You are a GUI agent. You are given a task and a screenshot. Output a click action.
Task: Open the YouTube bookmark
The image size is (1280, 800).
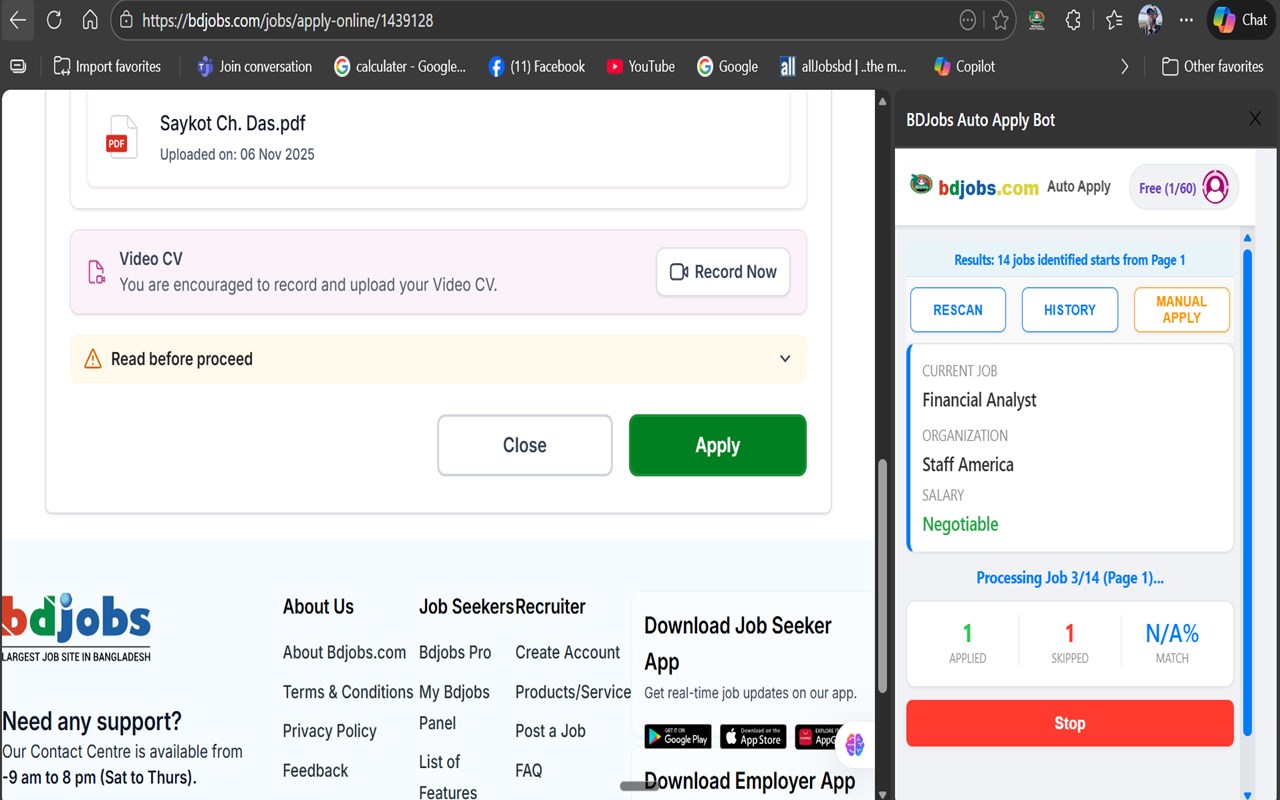pyautogui.click(x=641, y=66)
